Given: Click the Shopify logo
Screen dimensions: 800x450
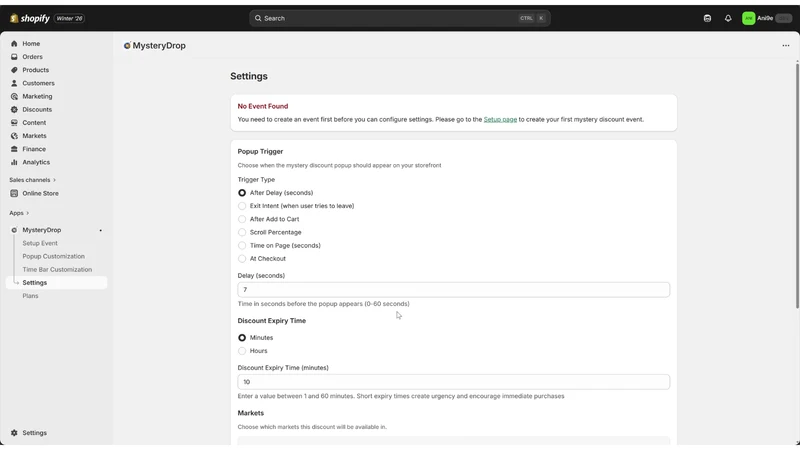Looking at the screenshot, I should 30,18.
